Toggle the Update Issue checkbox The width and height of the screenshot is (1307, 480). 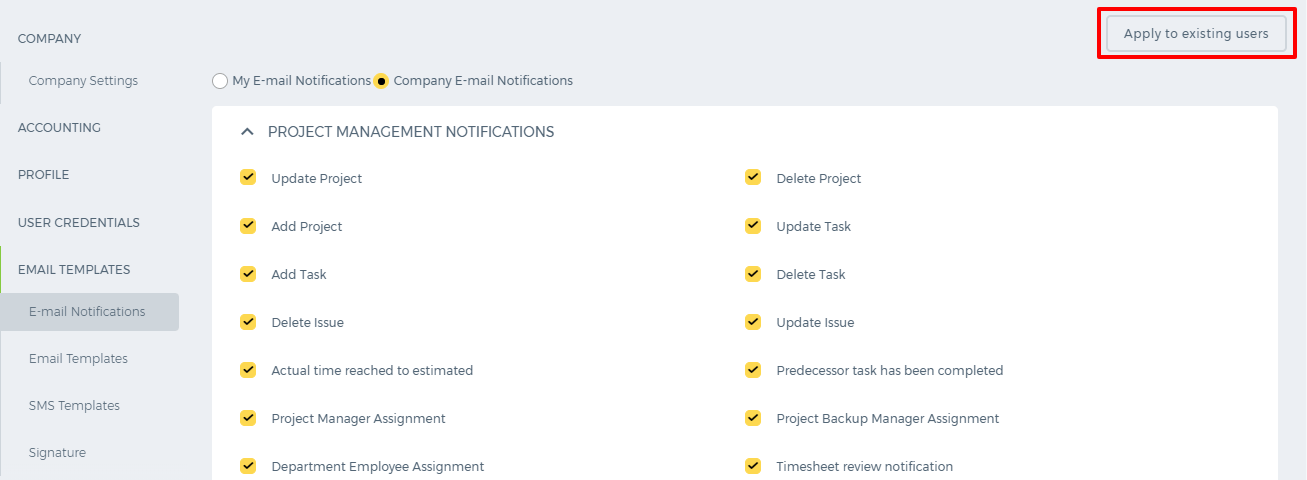753,322
